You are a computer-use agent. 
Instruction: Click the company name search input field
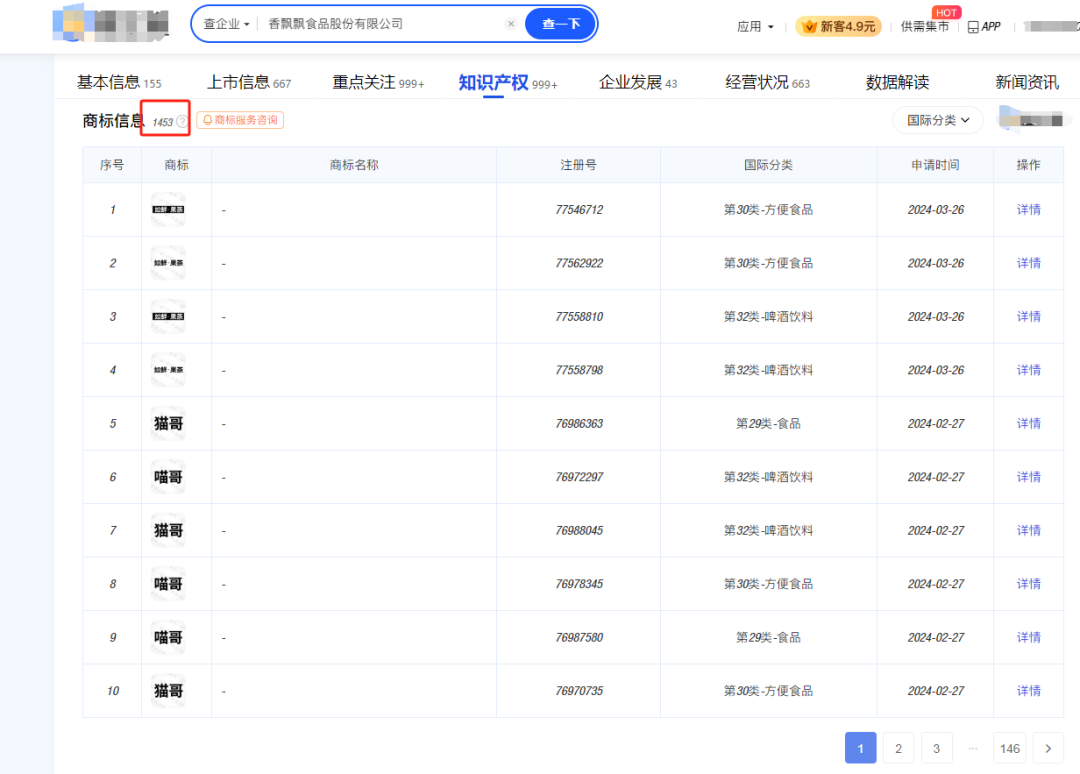tap(382, 24)
